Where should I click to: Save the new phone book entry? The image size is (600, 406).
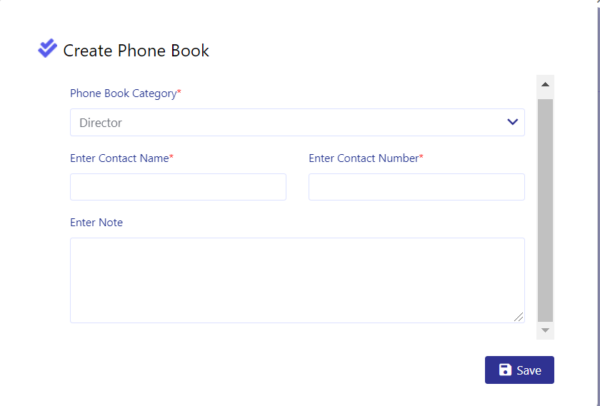click(x=519, y=370)
